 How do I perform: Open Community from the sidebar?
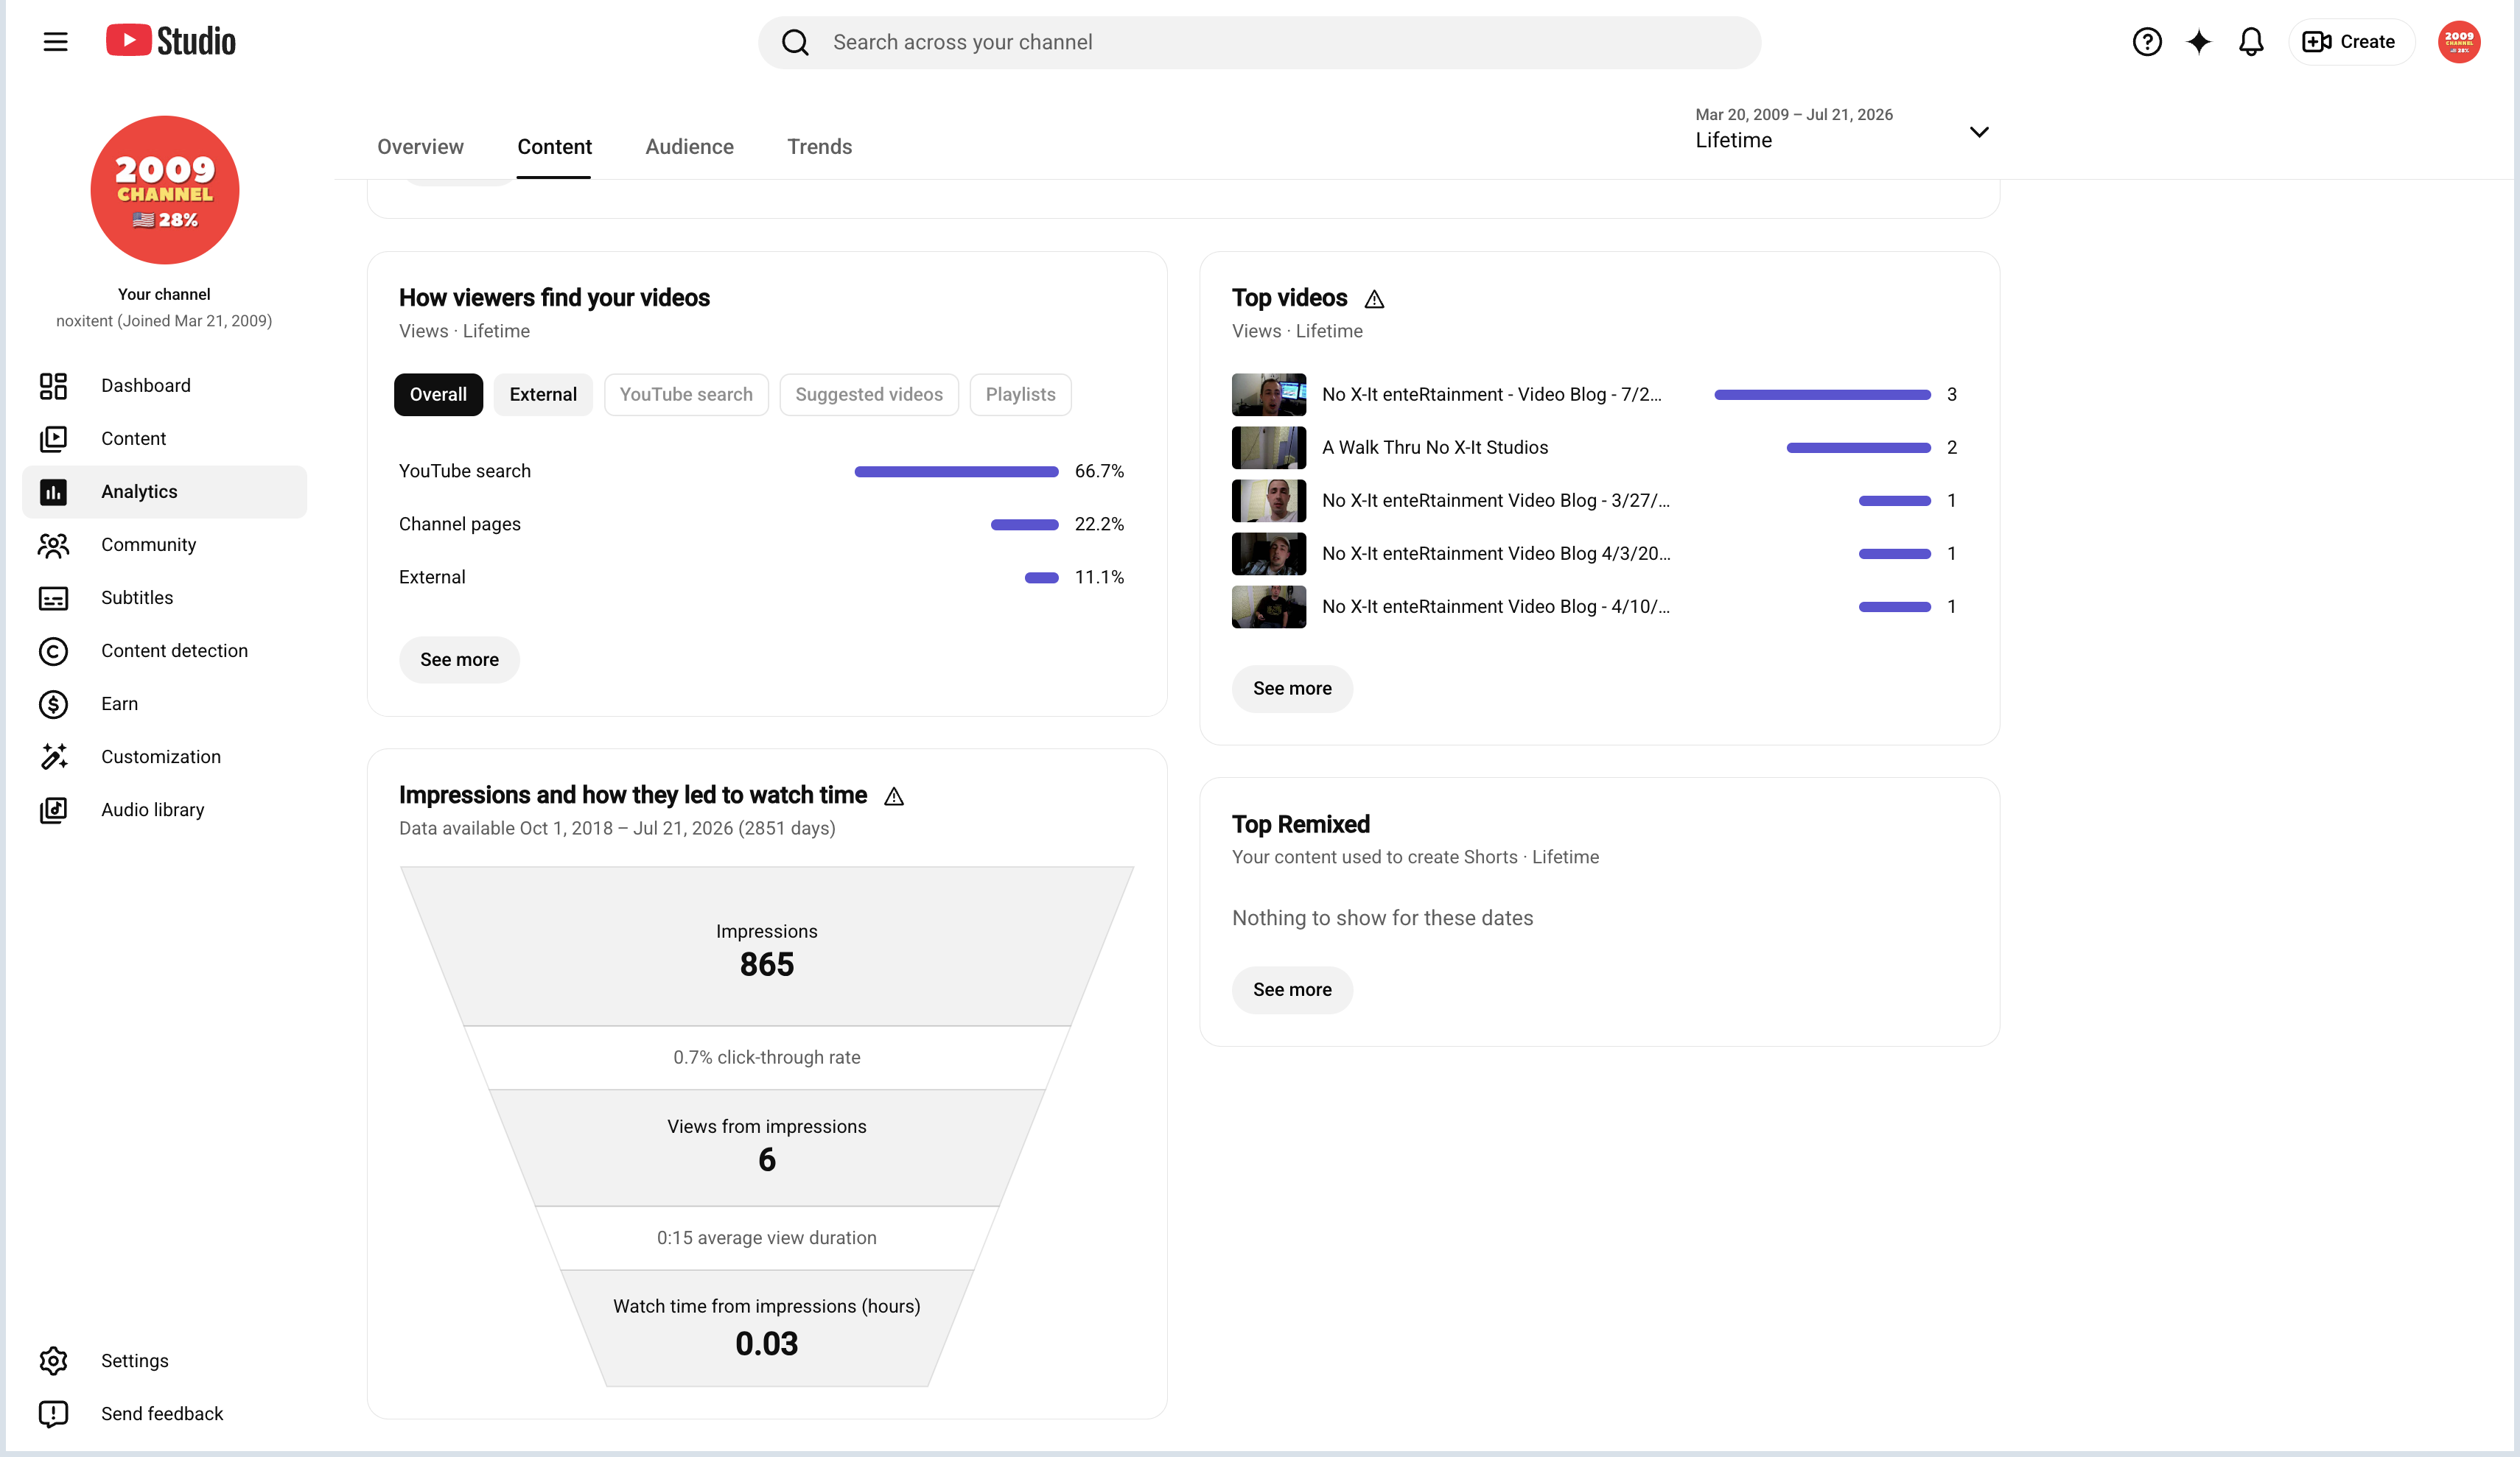165,545
